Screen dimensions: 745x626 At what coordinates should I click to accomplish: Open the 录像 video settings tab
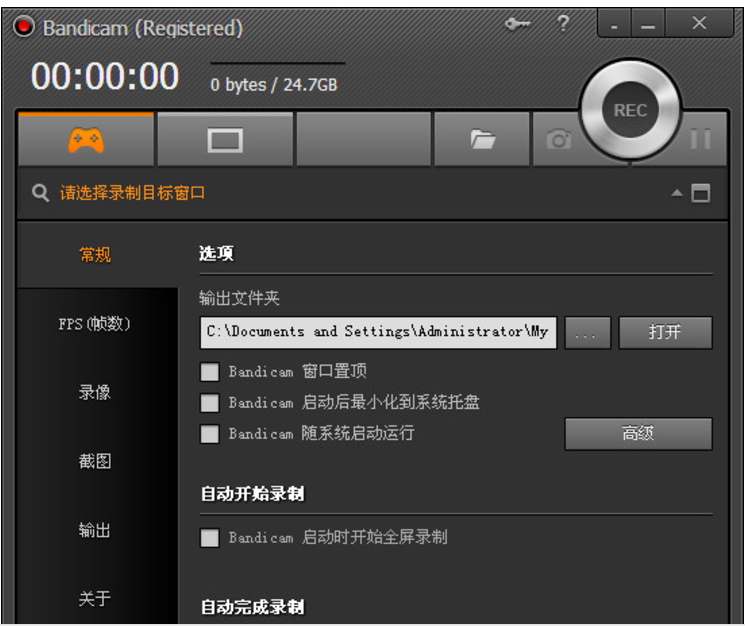(x=95, y=392)
